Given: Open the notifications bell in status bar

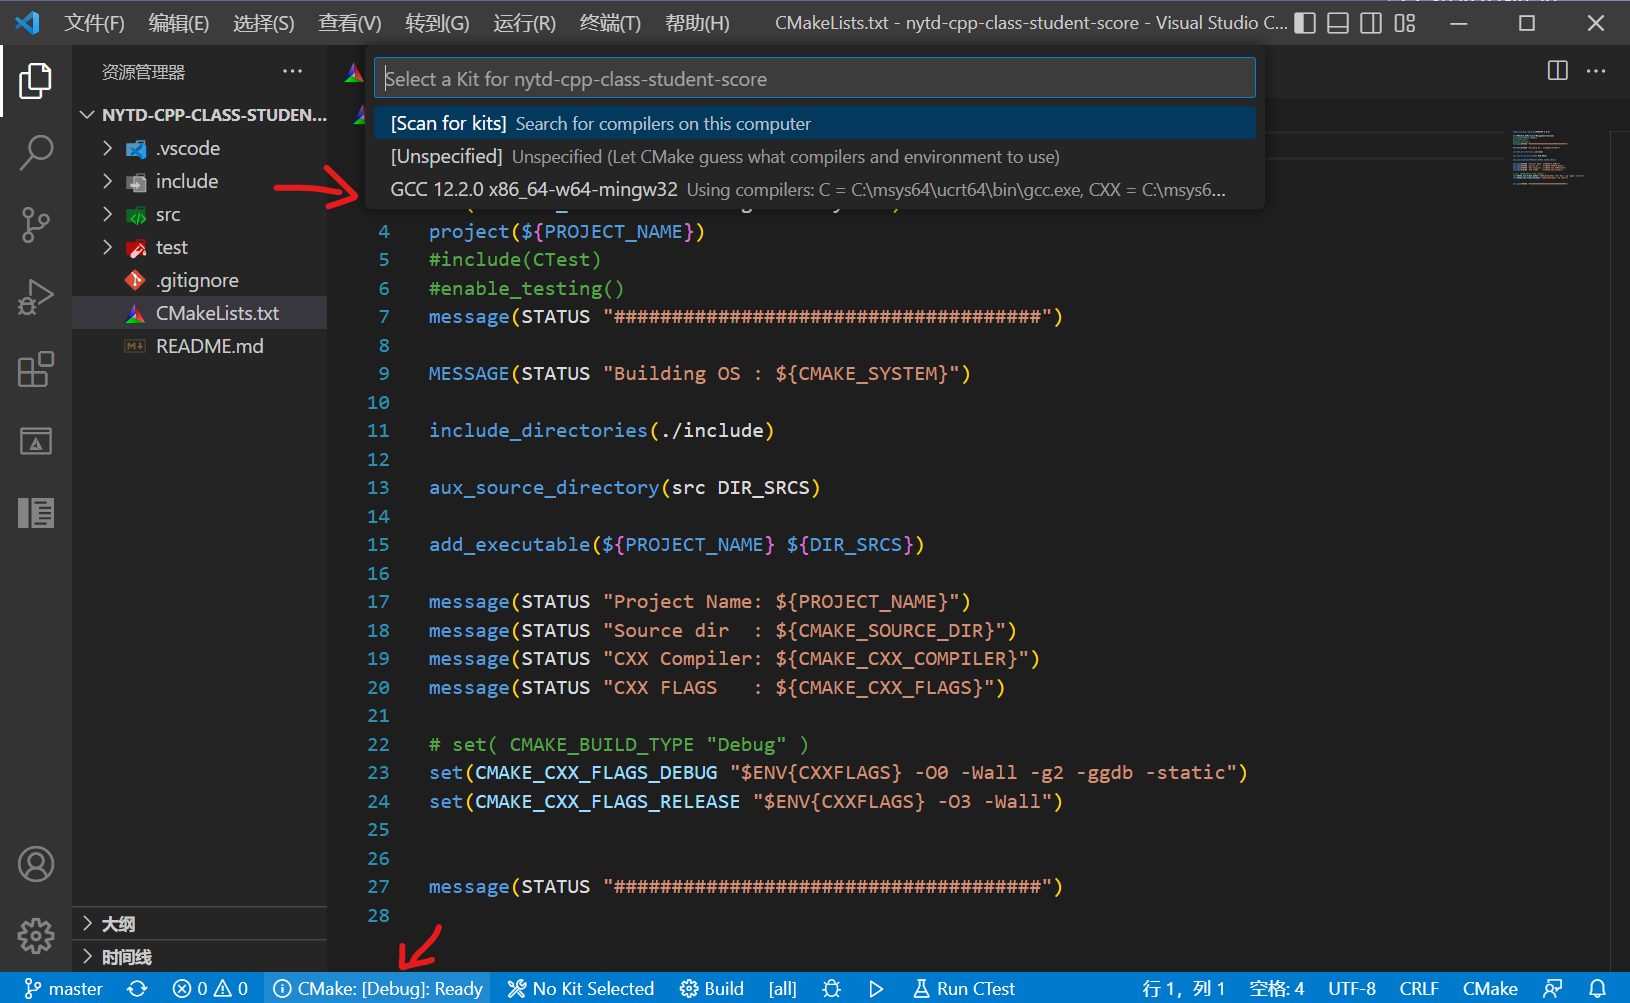Looking at the screenshot, I should click(1597, 988).
